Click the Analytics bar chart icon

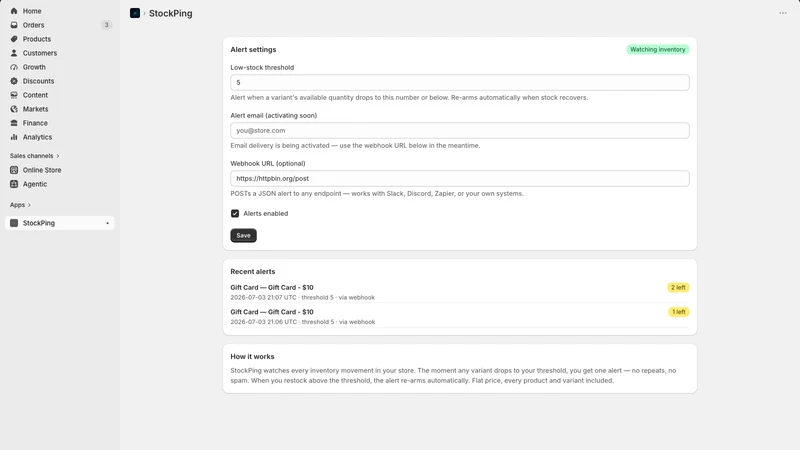click(x=14, y=137)
